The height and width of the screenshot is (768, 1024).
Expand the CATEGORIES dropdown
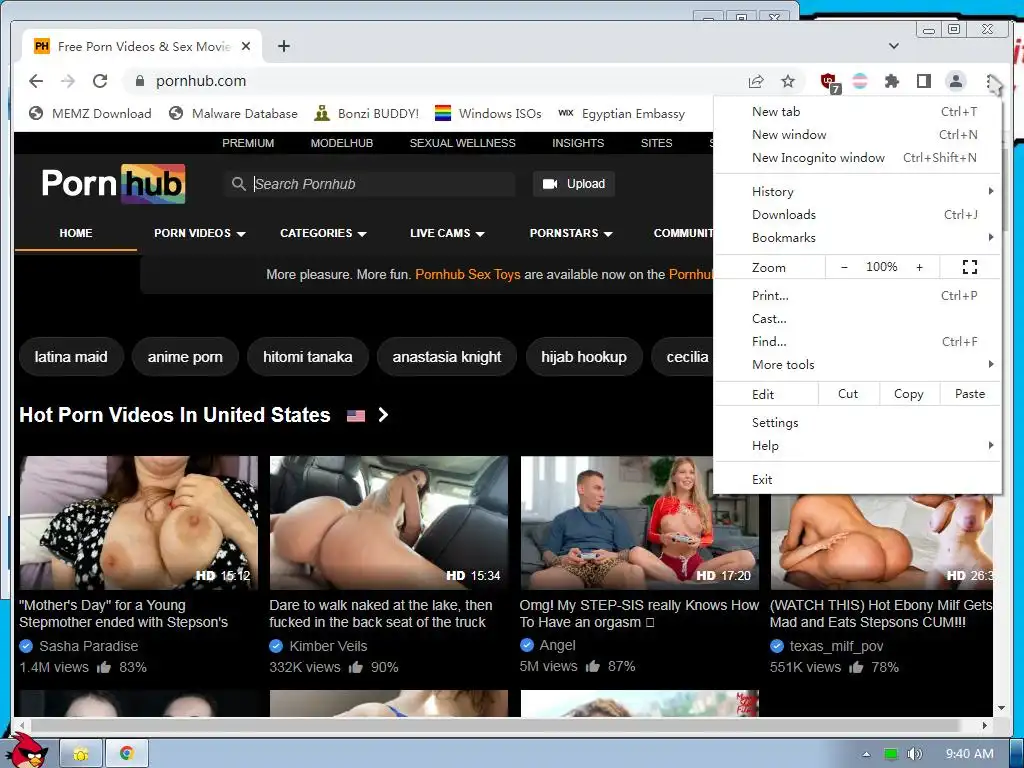pos(323,233)
